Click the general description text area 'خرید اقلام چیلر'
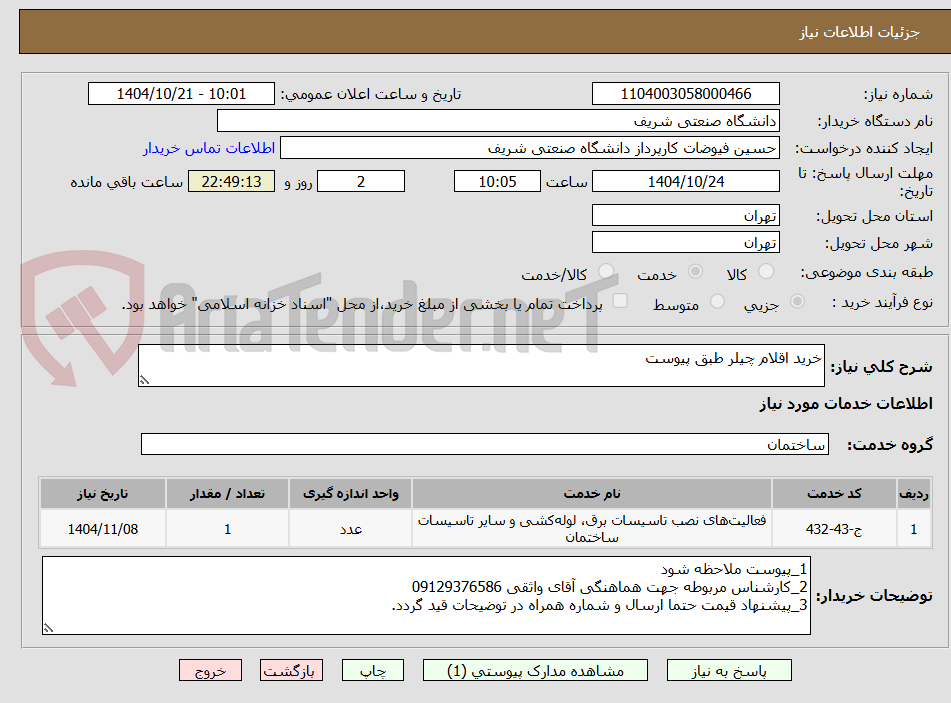951x703 pixels. tap(481, 365)
